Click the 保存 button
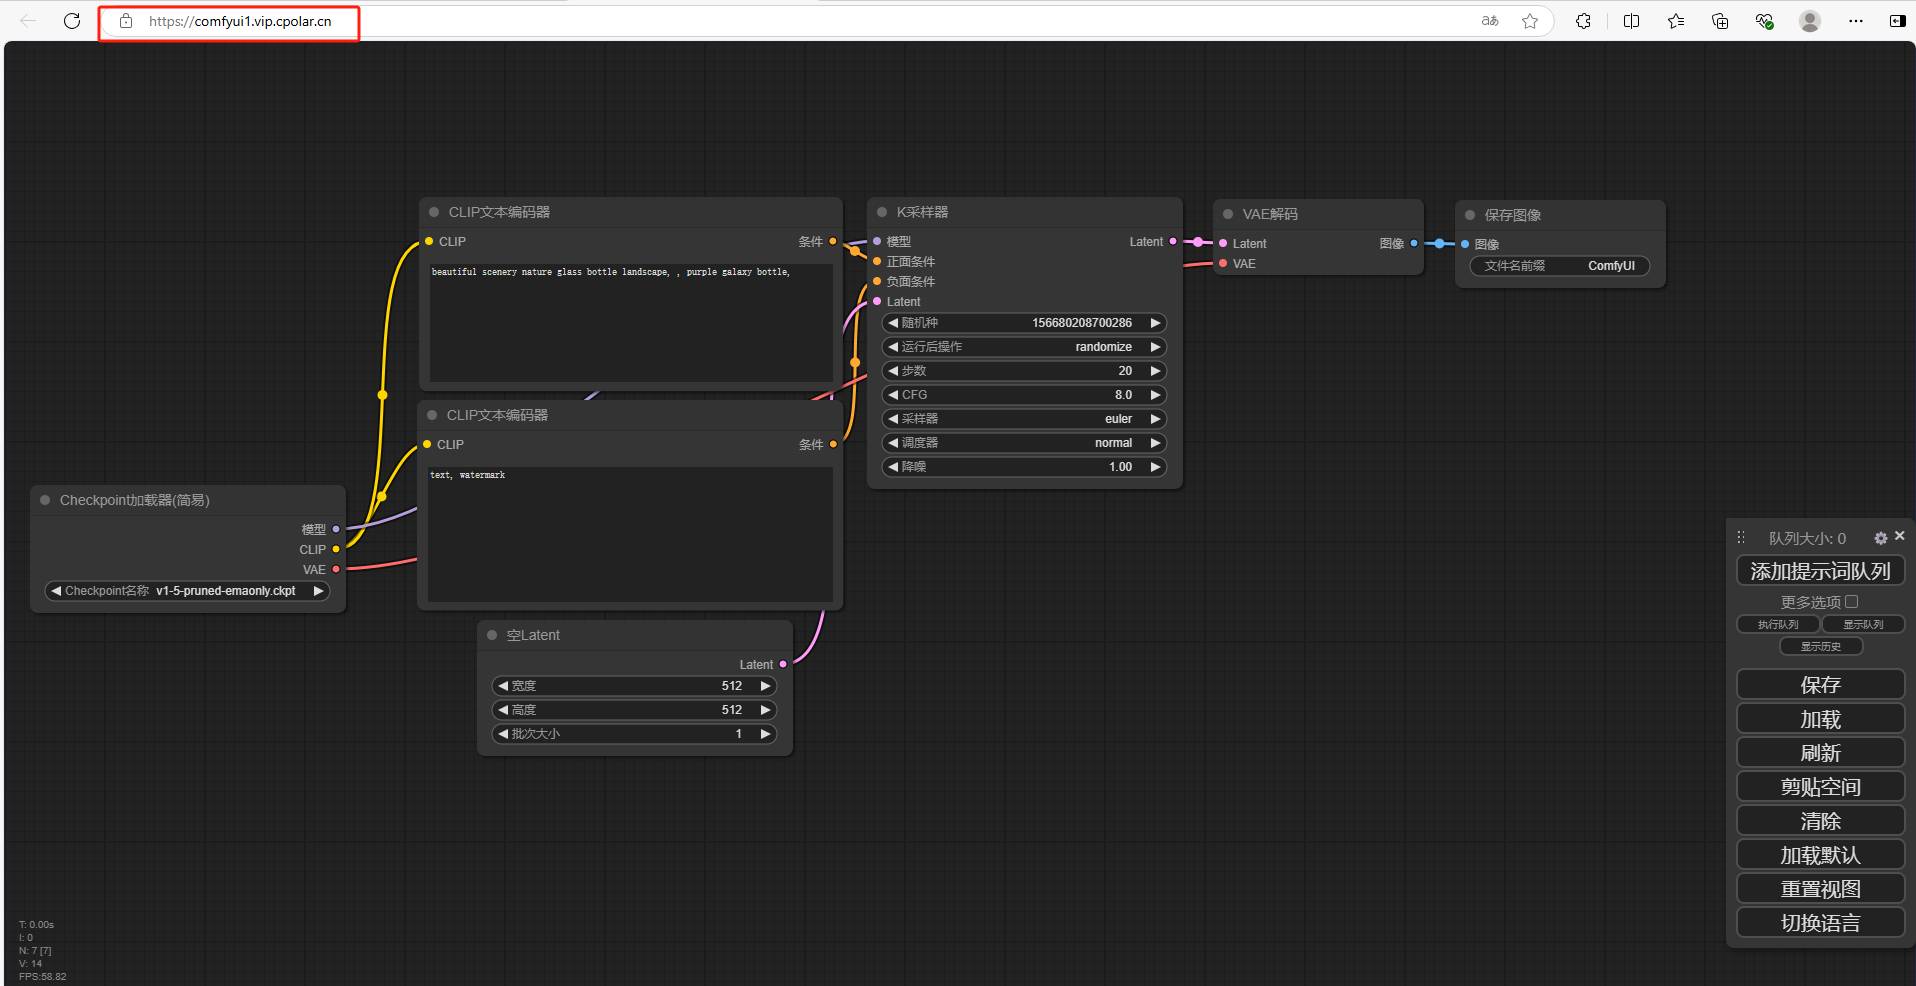 click(1820, 685)
